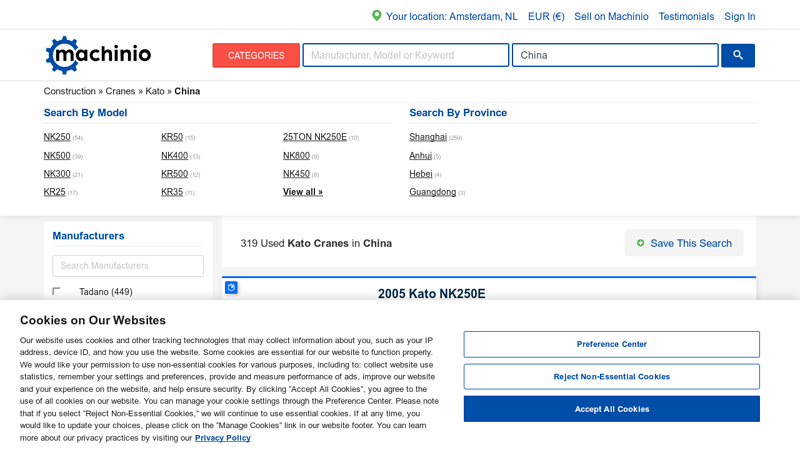Screen dimensions: 800x450
Task: Go to Kato breadcrumb
Action: click(155, 91)
